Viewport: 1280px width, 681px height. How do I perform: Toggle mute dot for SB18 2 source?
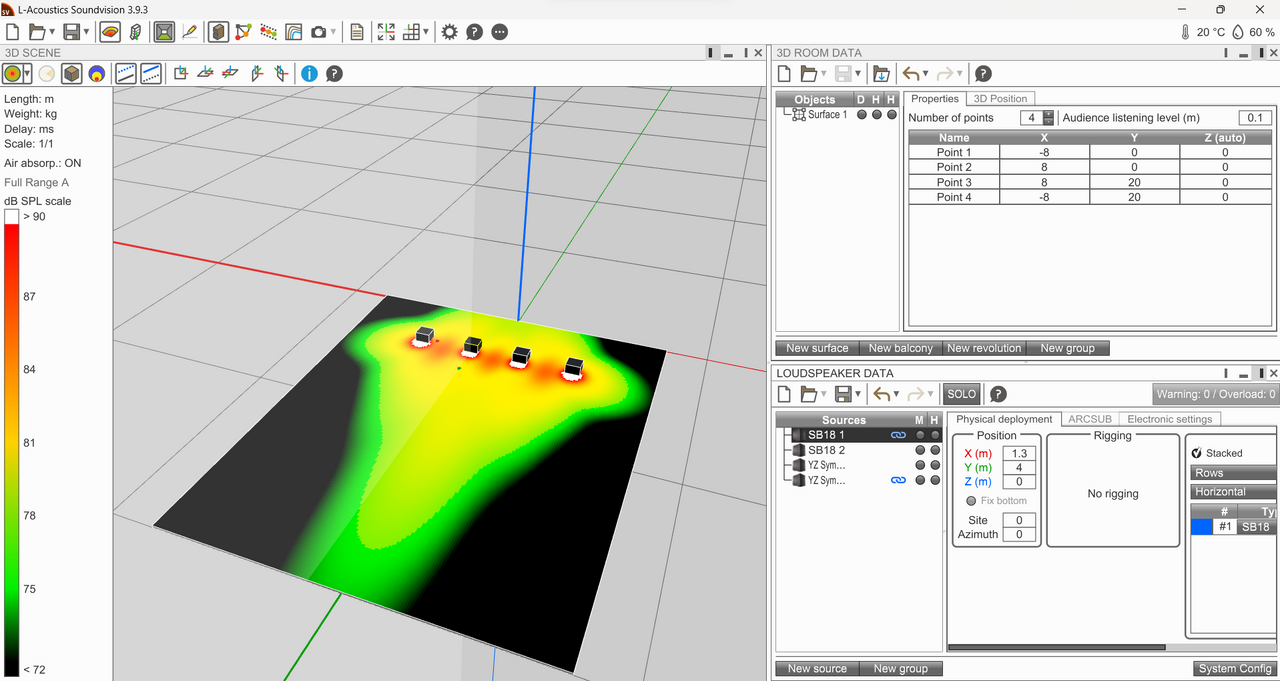[x=920, y=450]
